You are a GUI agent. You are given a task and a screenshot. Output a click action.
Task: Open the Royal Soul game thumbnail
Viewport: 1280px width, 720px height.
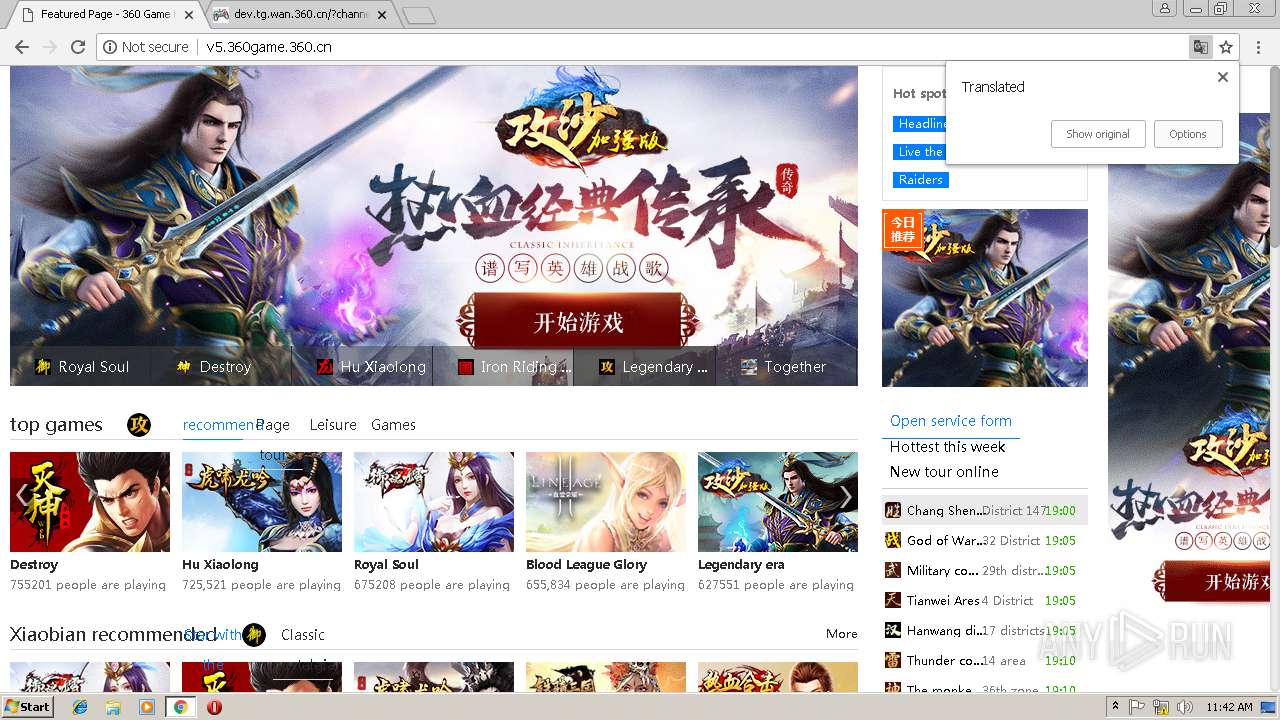coord(434,502)
